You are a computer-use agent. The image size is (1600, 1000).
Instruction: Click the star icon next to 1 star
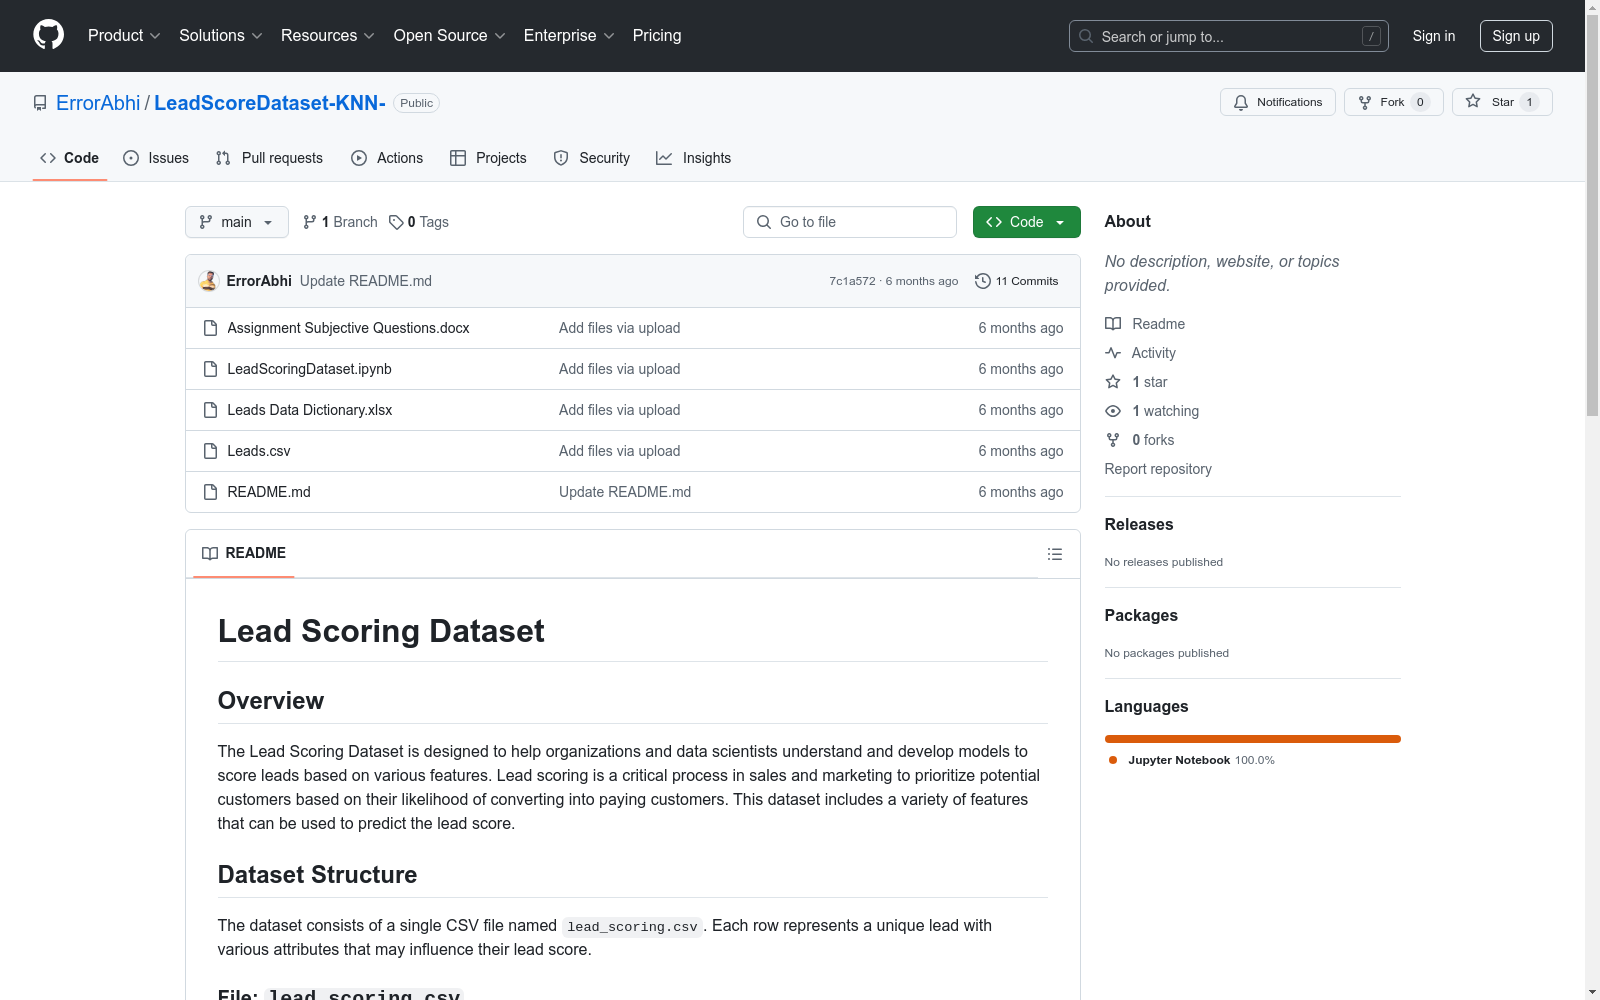(1113, 382)
